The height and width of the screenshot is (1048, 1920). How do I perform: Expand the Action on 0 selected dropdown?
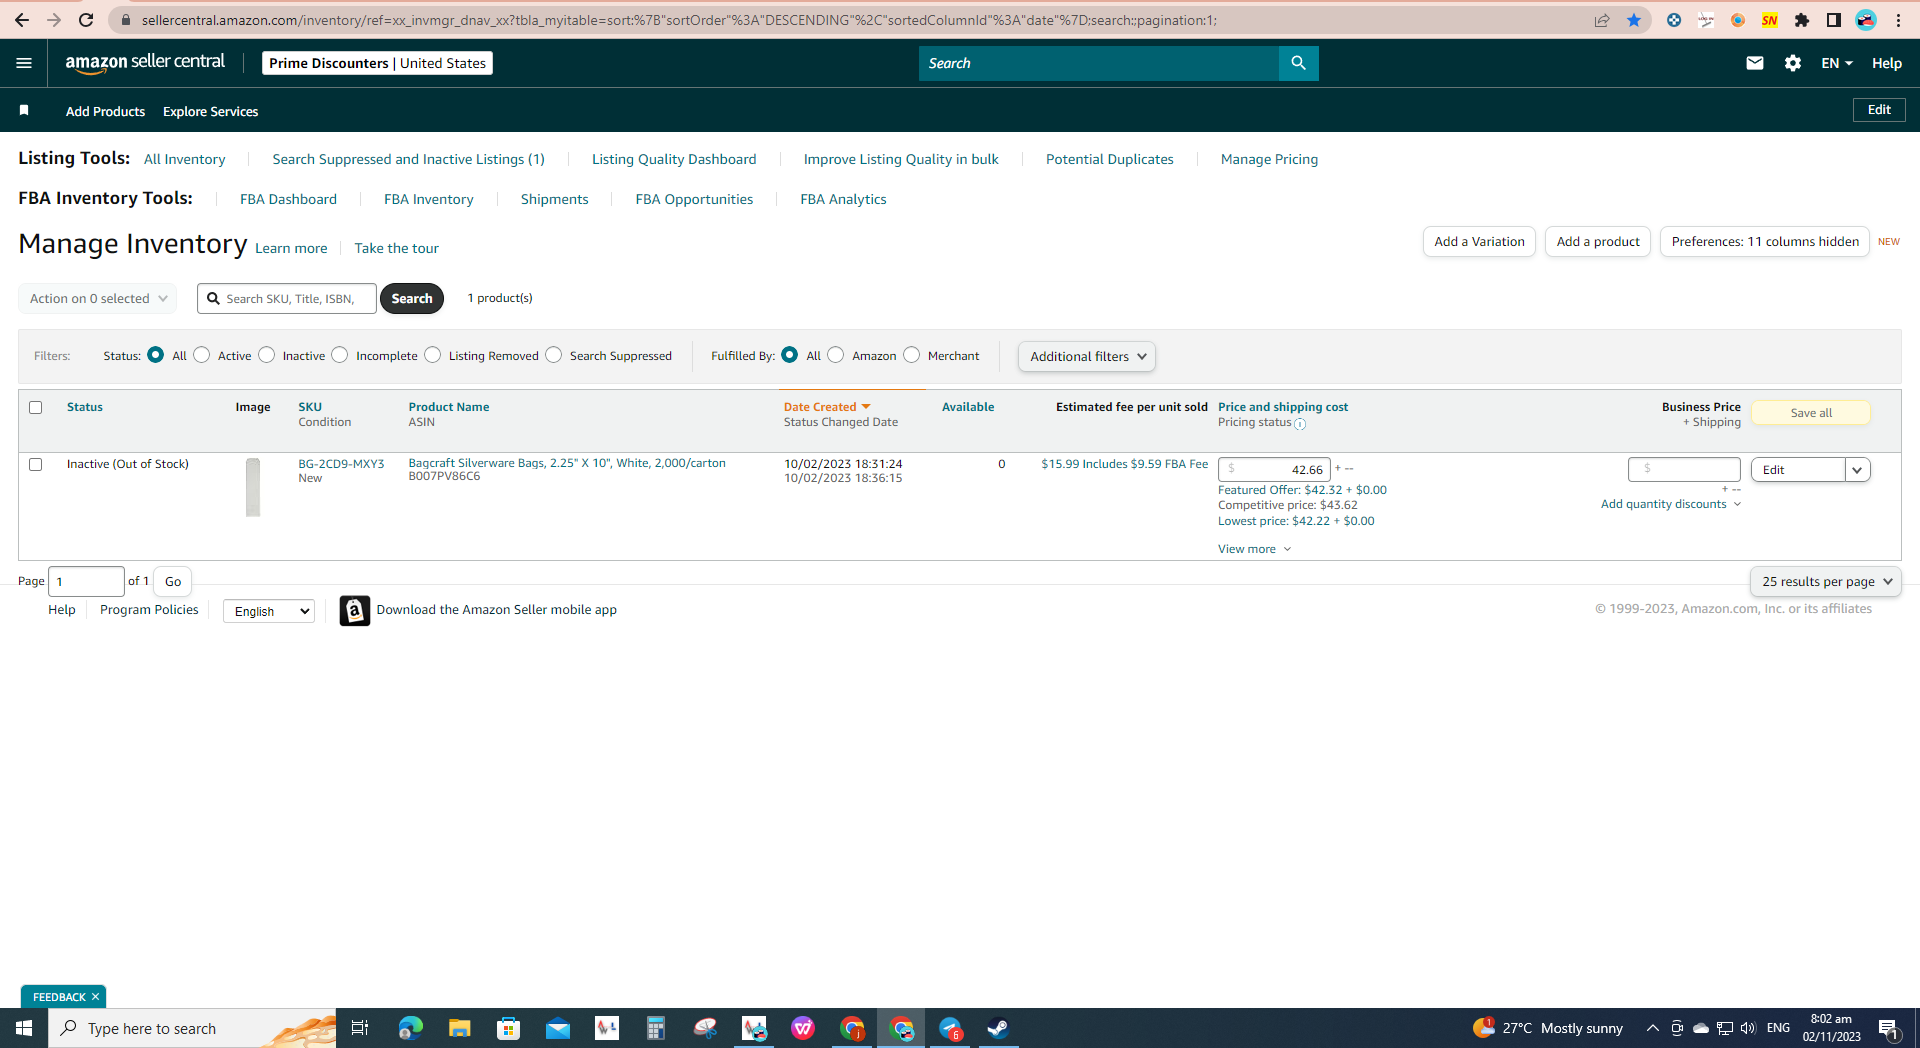point(98,299)
